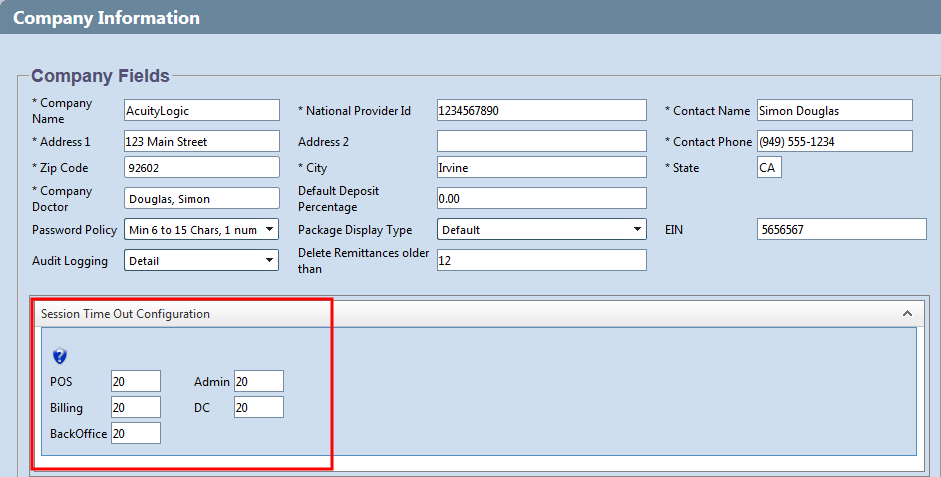Select the National Provider Id field
Image resolution: width=941 pixels, height=477 pixels.
pyautogui.click(x=541, y=110)
